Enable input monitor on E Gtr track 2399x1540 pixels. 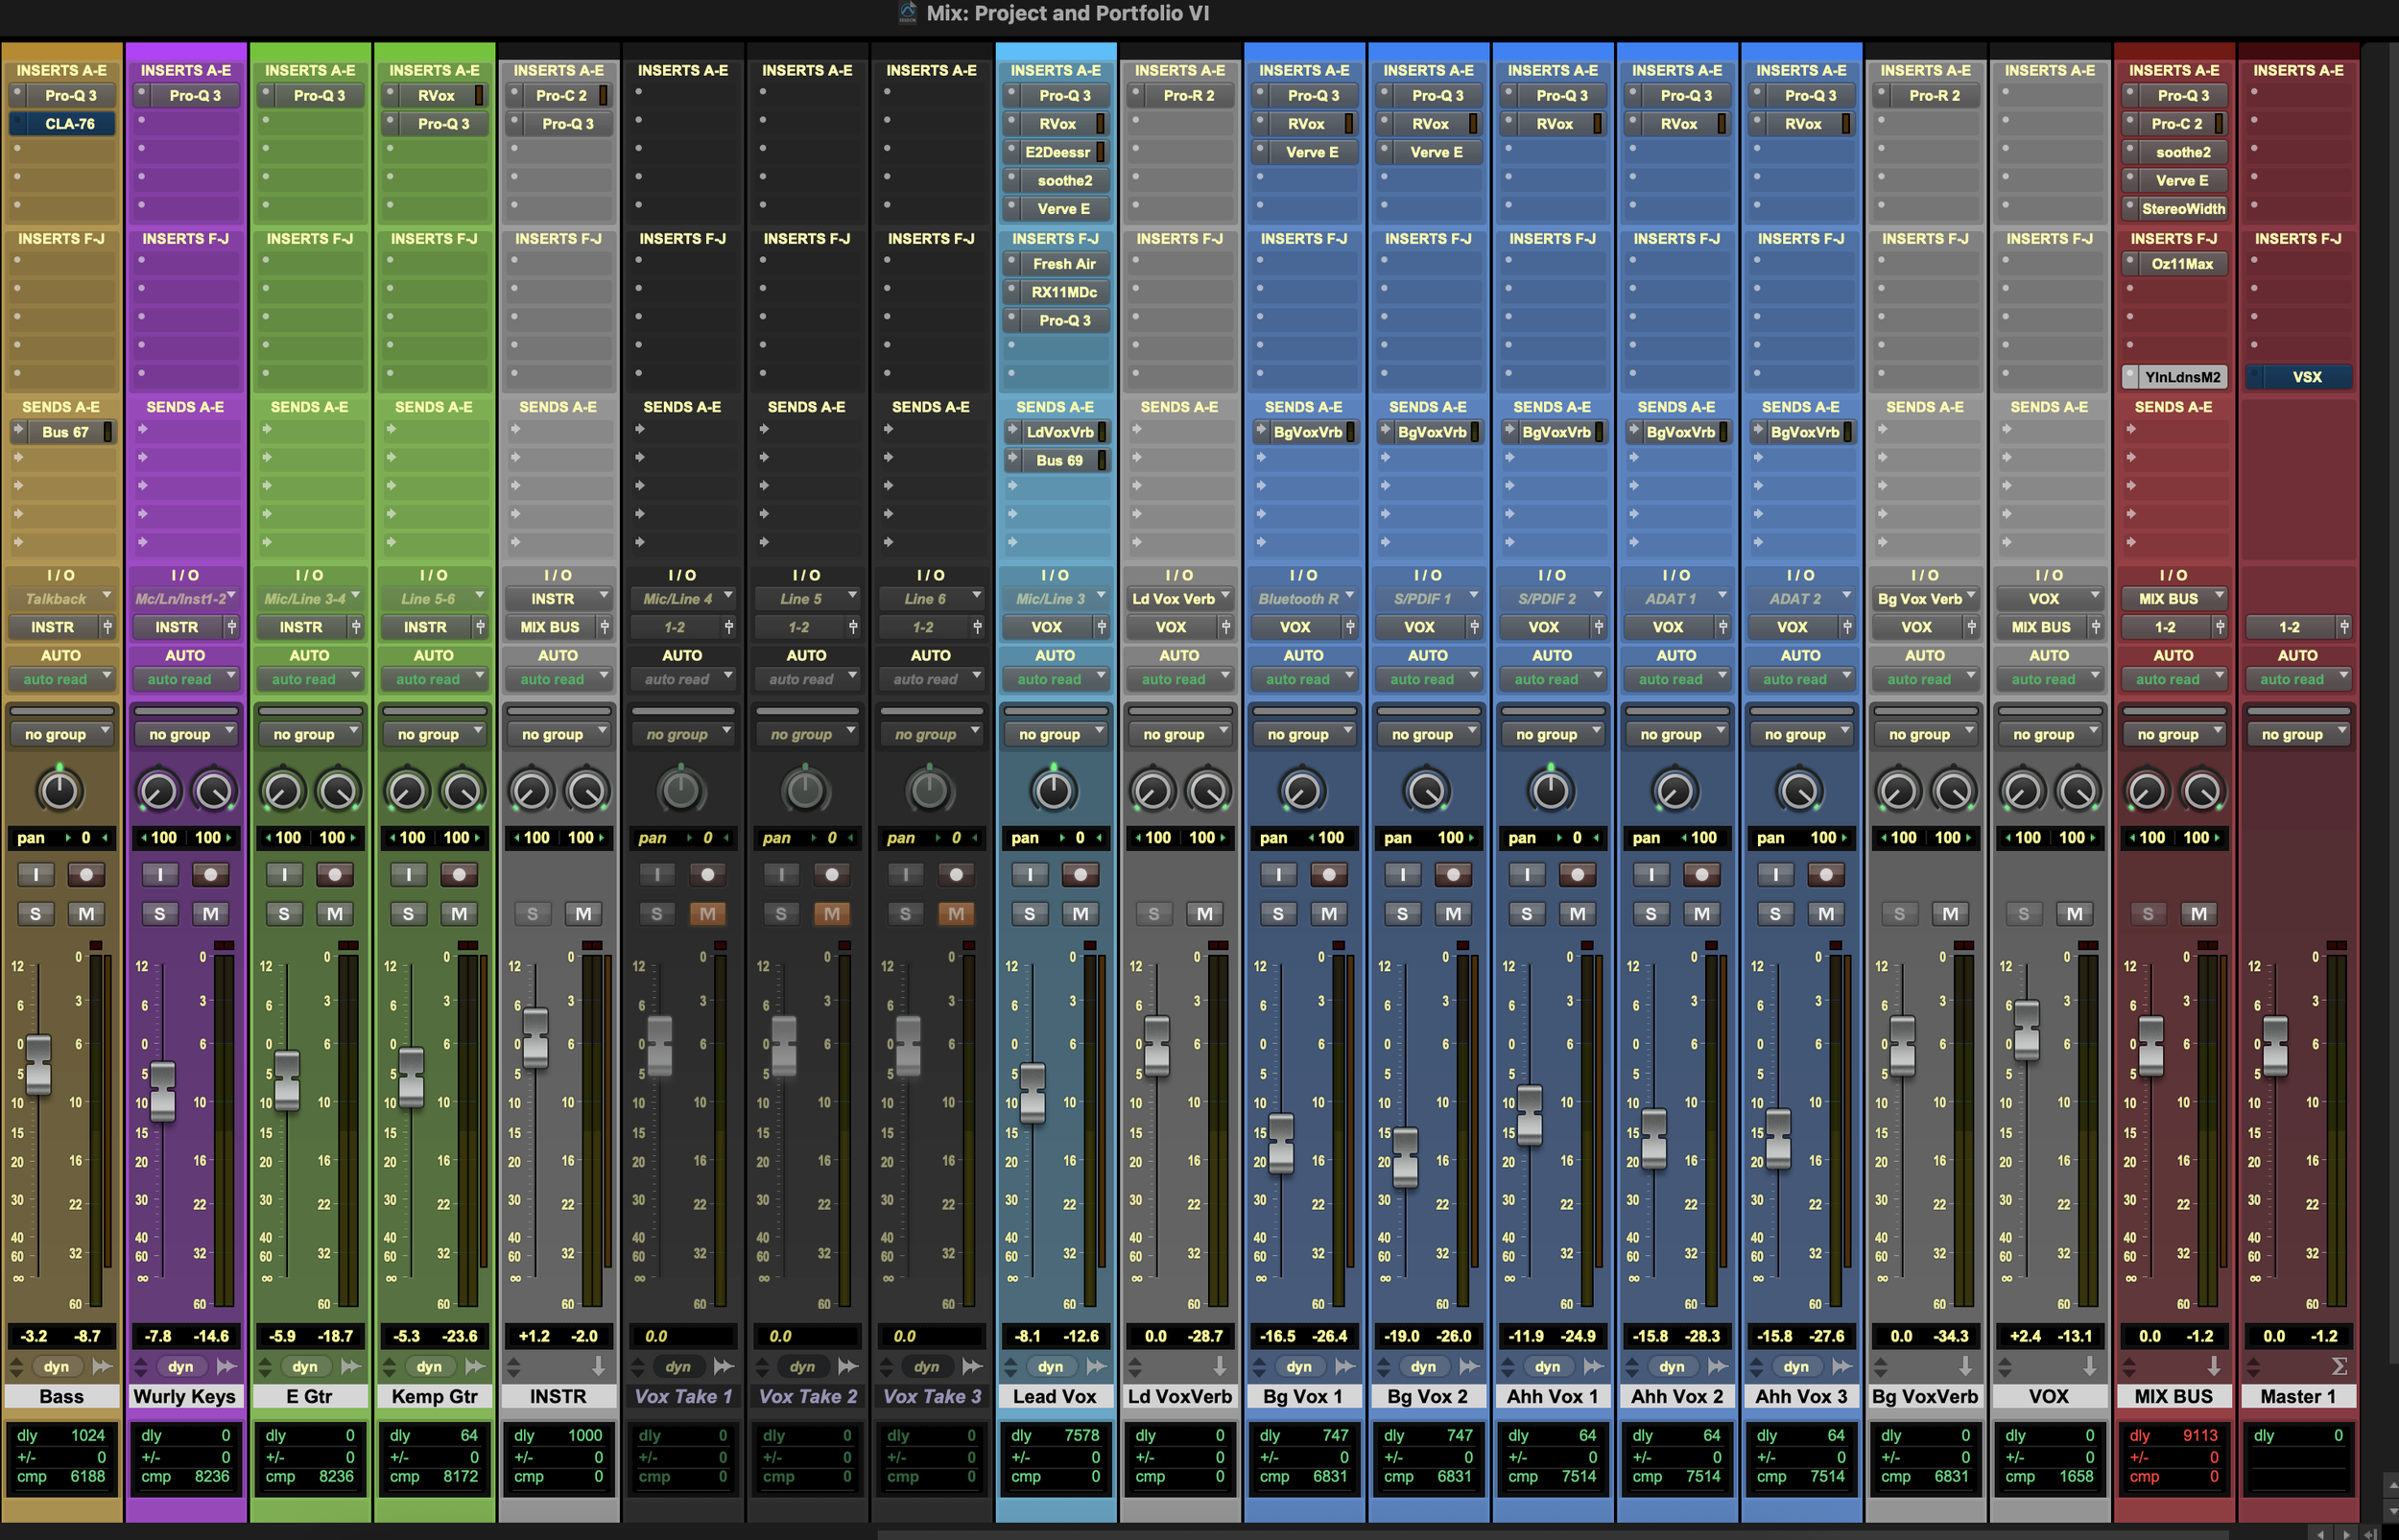tap(284, 875)
